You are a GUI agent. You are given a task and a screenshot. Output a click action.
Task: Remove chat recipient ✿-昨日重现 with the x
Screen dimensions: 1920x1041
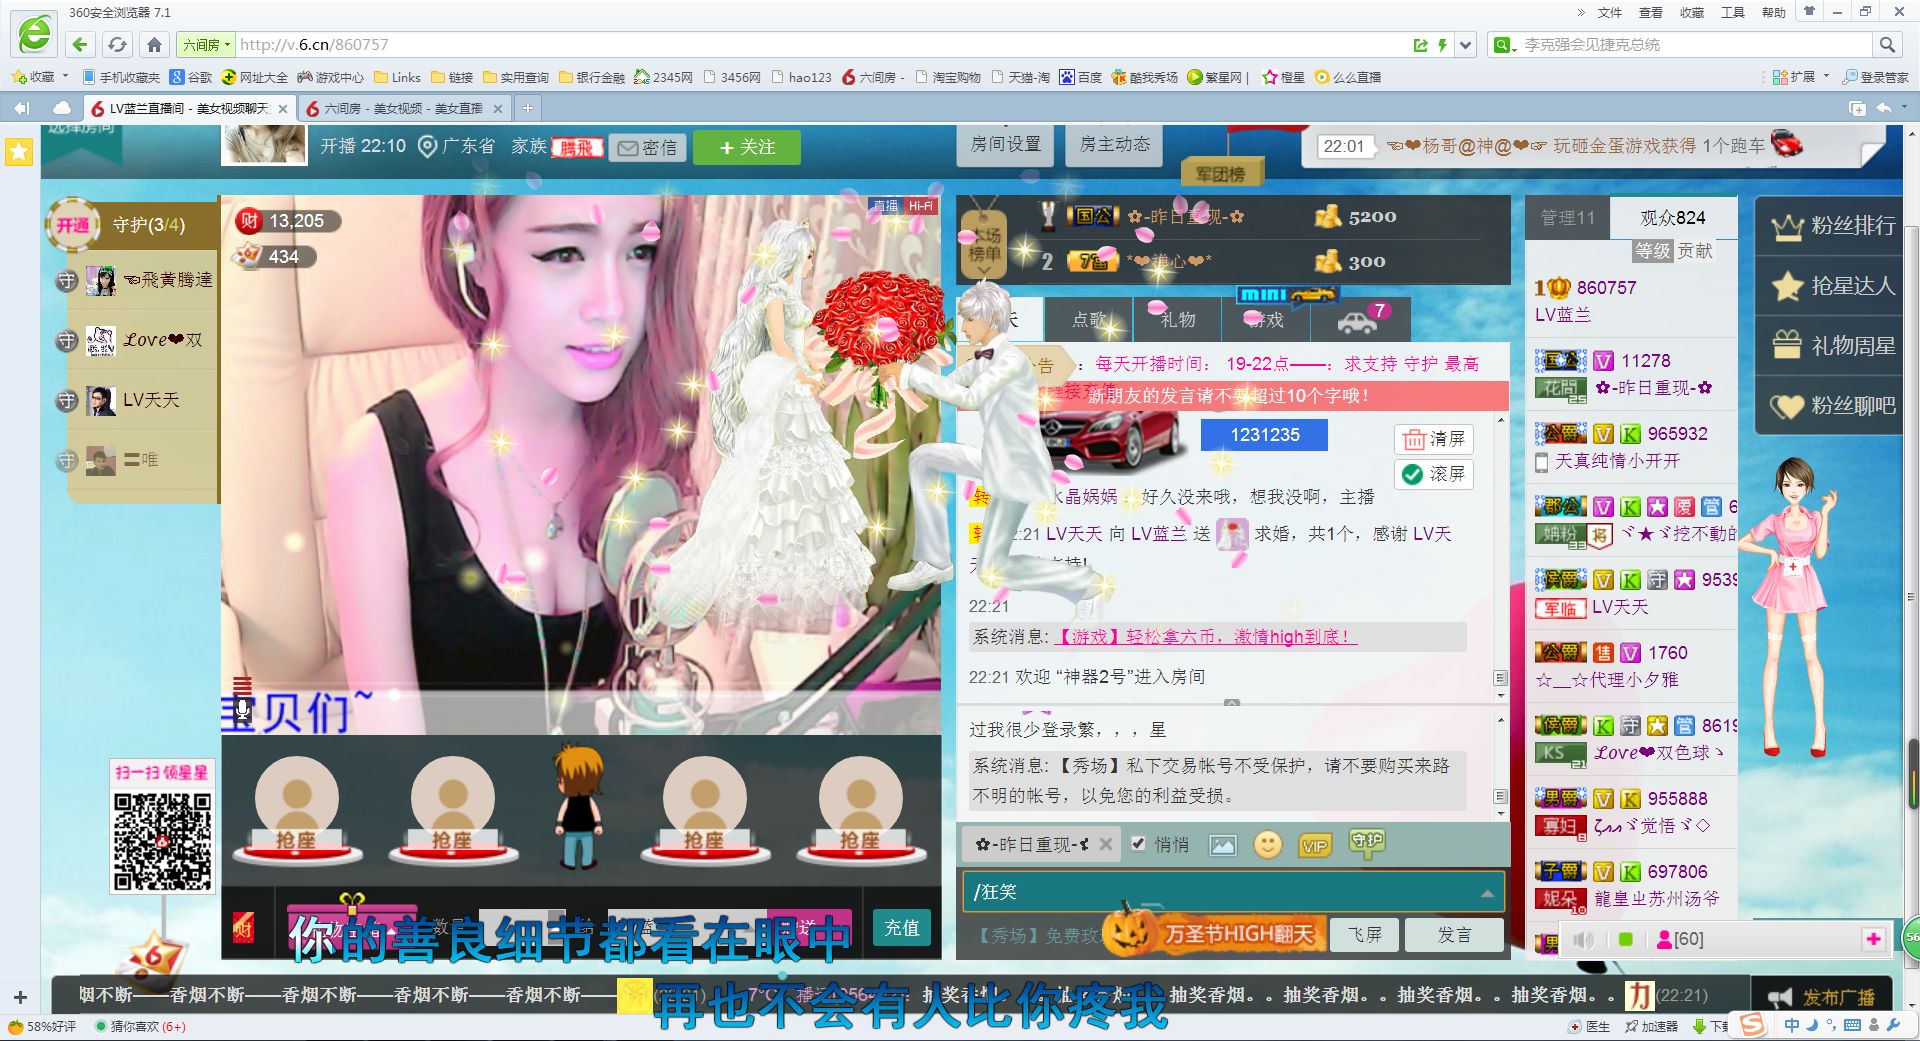[1105, 844]
